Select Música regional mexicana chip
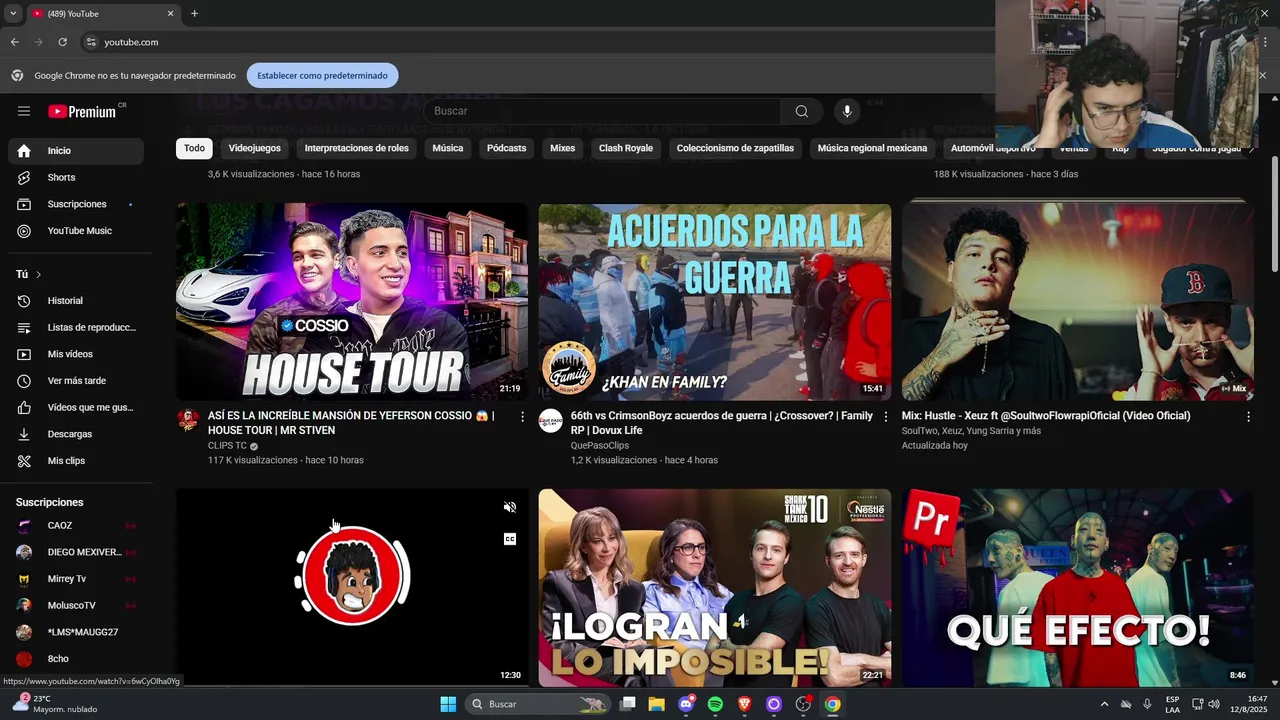Viewport: 1280px width, 720px height. click(872, 148)
